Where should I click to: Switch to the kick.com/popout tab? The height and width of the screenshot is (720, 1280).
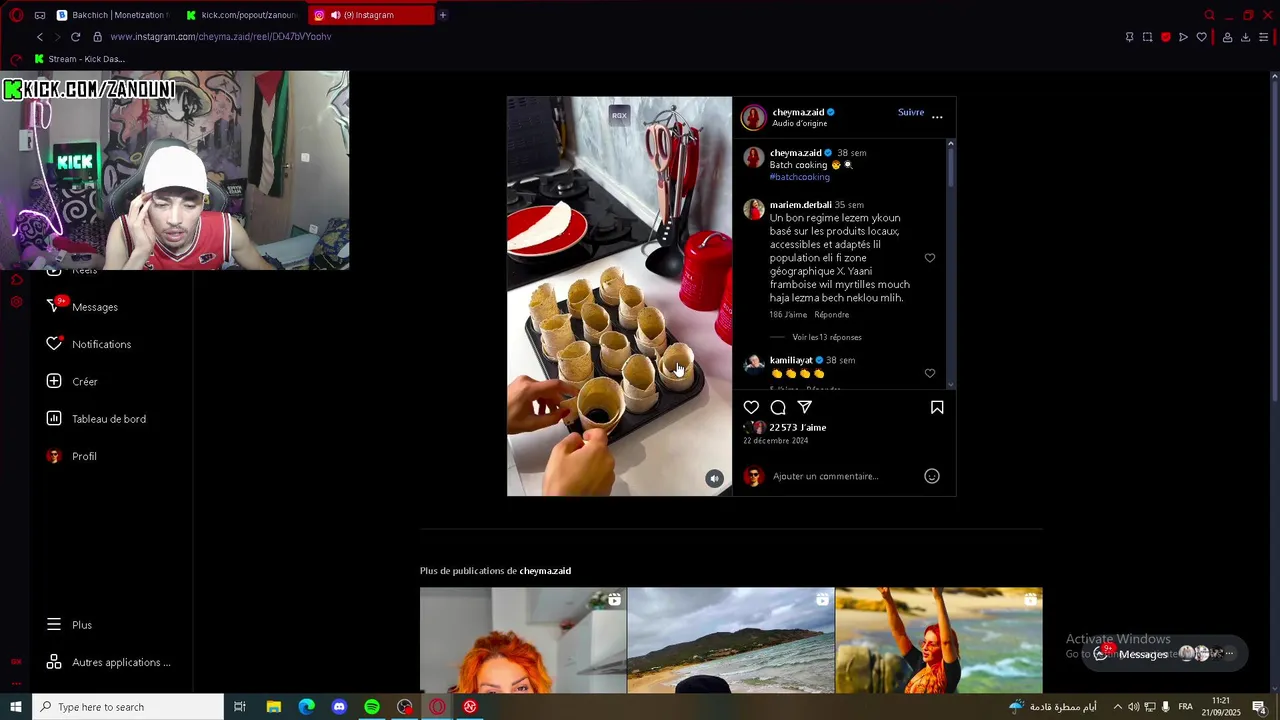(241, 15)
